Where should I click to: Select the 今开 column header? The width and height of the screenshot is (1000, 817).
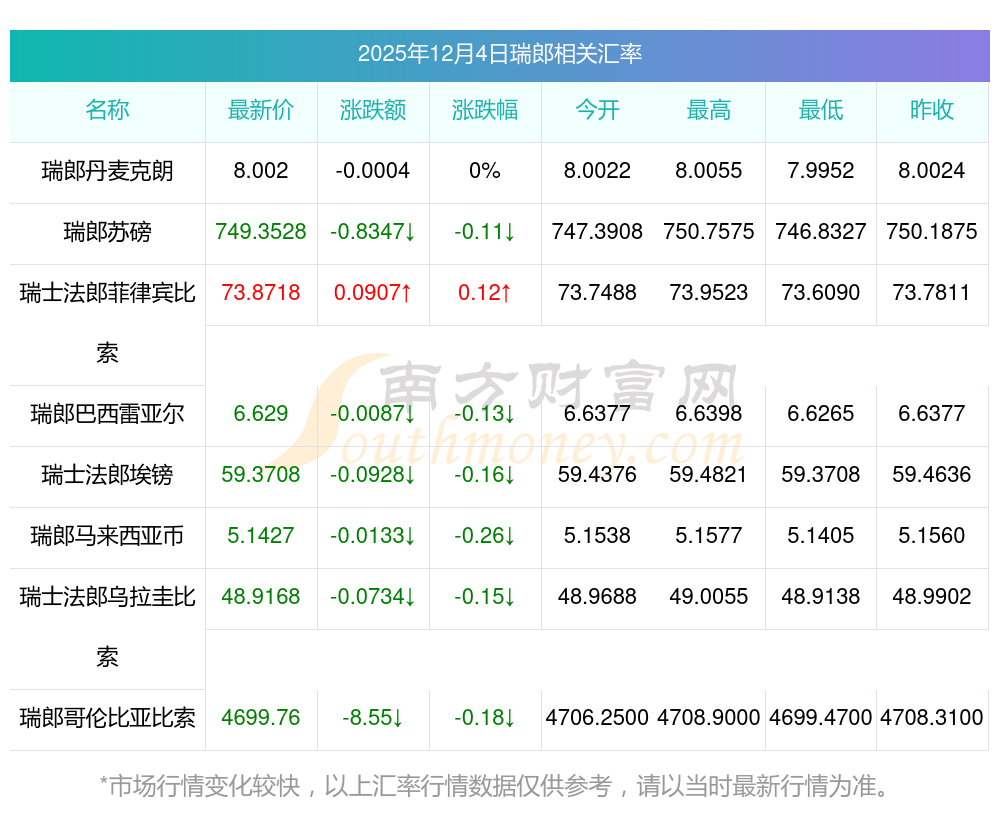(x=597, y=110)
